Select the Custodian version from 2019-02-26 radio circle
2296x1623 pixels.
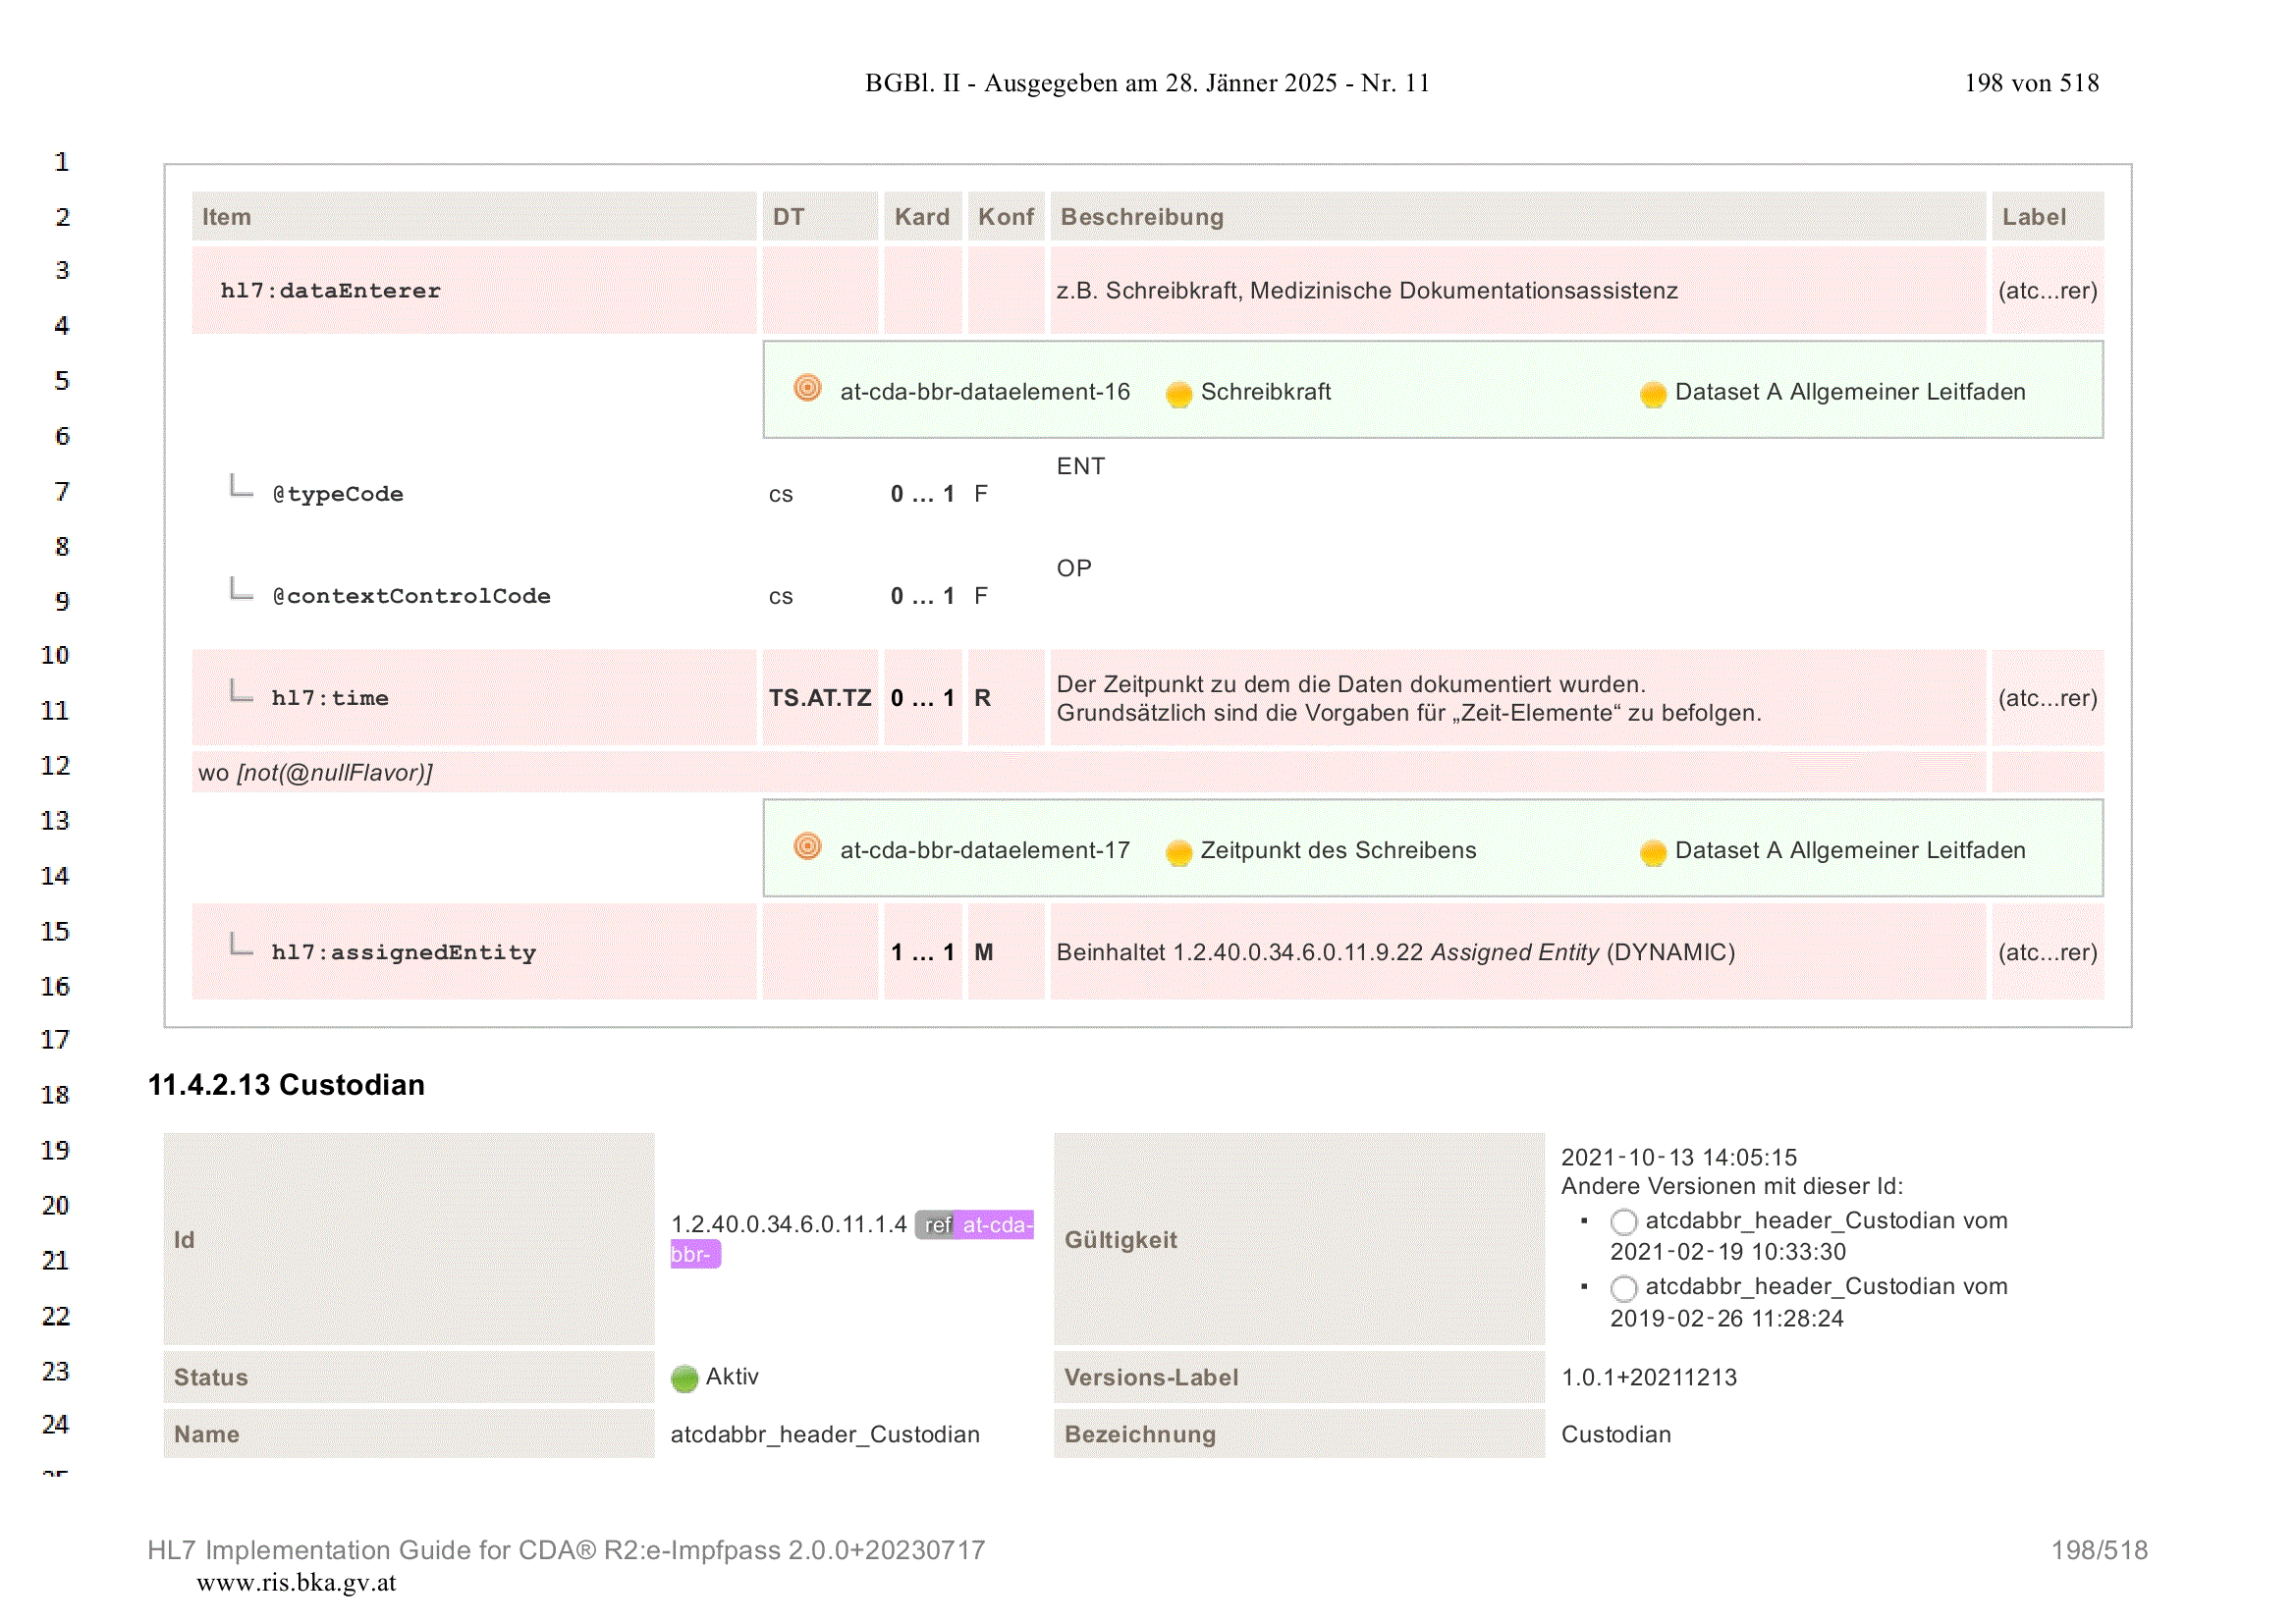coord(1624,1288)
